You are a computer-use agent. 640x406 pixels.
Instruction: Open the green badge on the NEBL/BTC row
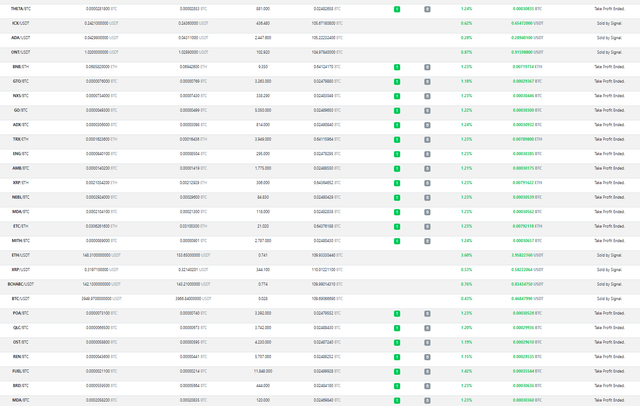tap(397, 198)
